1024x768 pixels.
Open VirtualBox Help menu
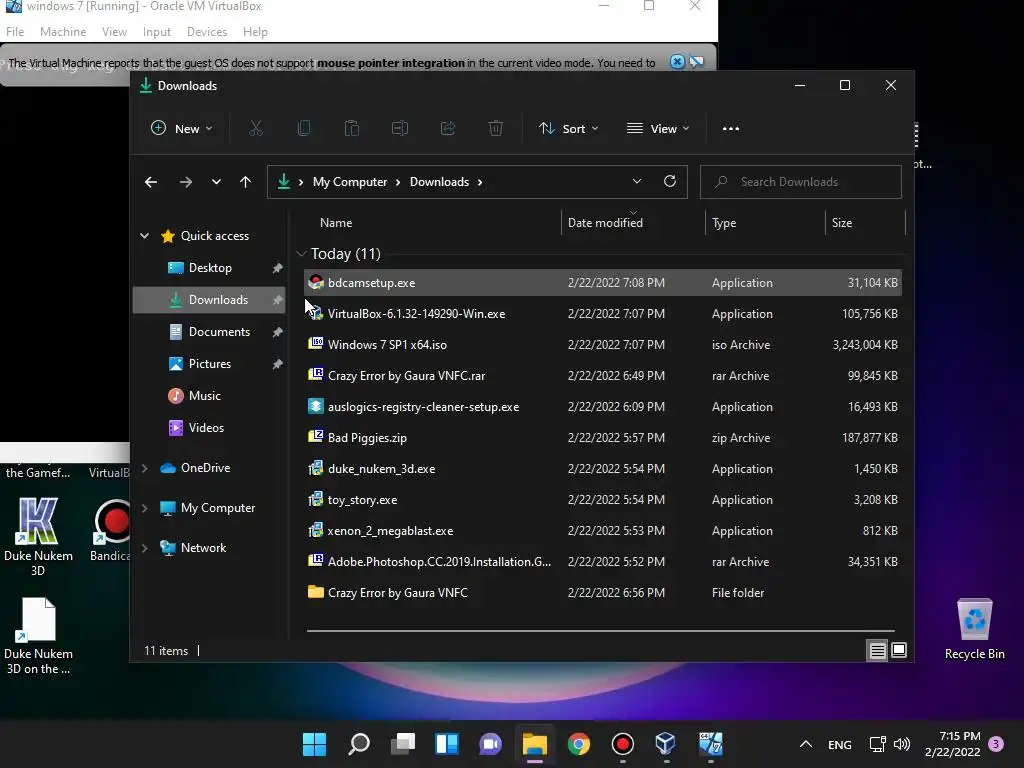(x=255, y=31)
